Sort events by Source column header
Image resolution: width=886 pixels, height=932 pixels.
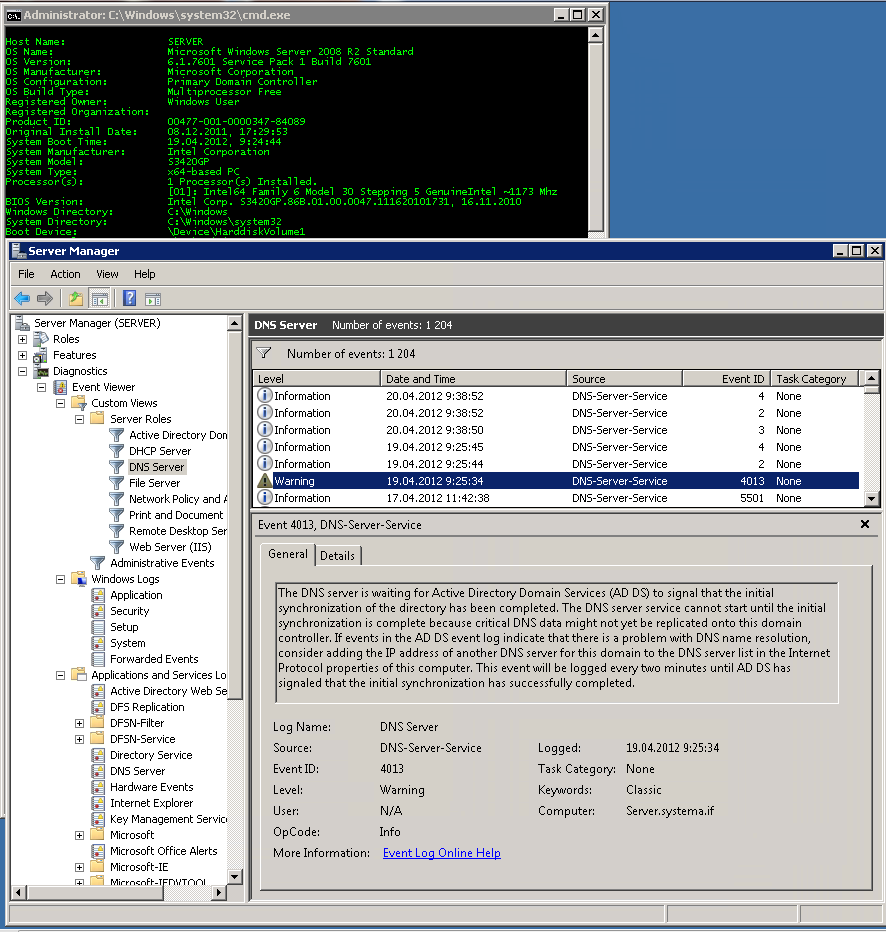(624, 379)
